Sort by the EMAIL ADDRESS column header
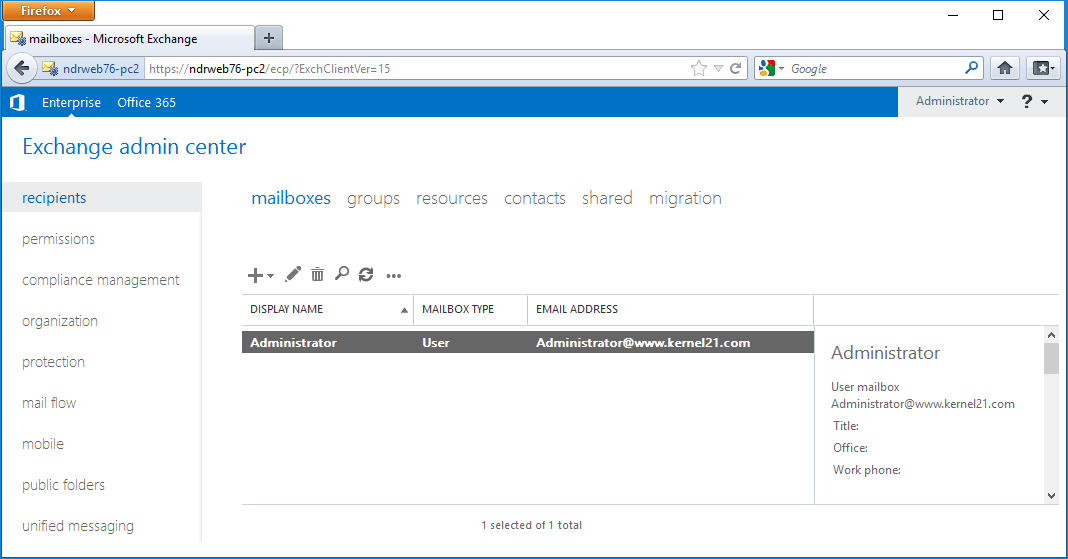This screenshot has width=1068, height=559. pos(670,309)
